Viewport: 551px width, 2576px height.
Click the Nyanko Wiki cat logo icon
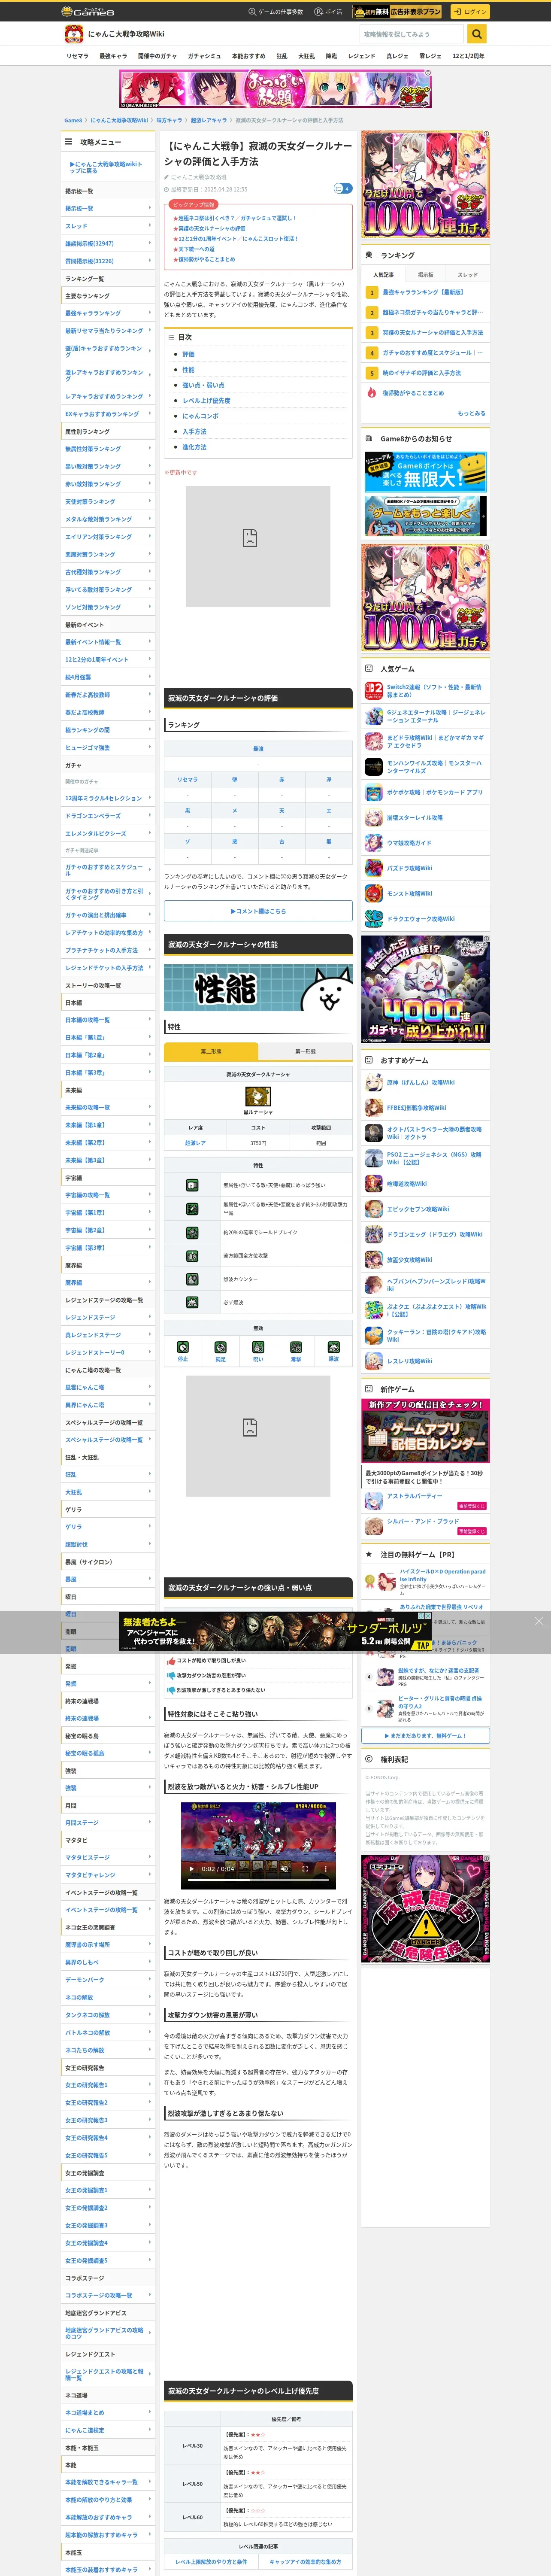(x=74, y=34)
